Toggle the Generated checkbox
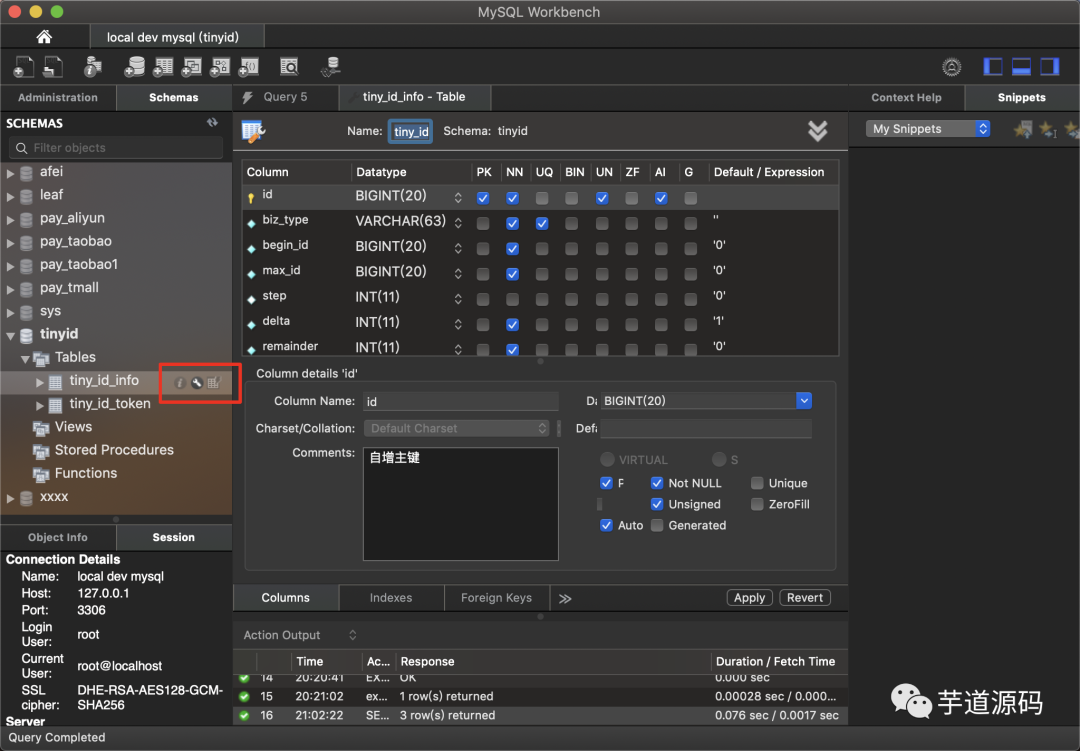 pos(657,525)
